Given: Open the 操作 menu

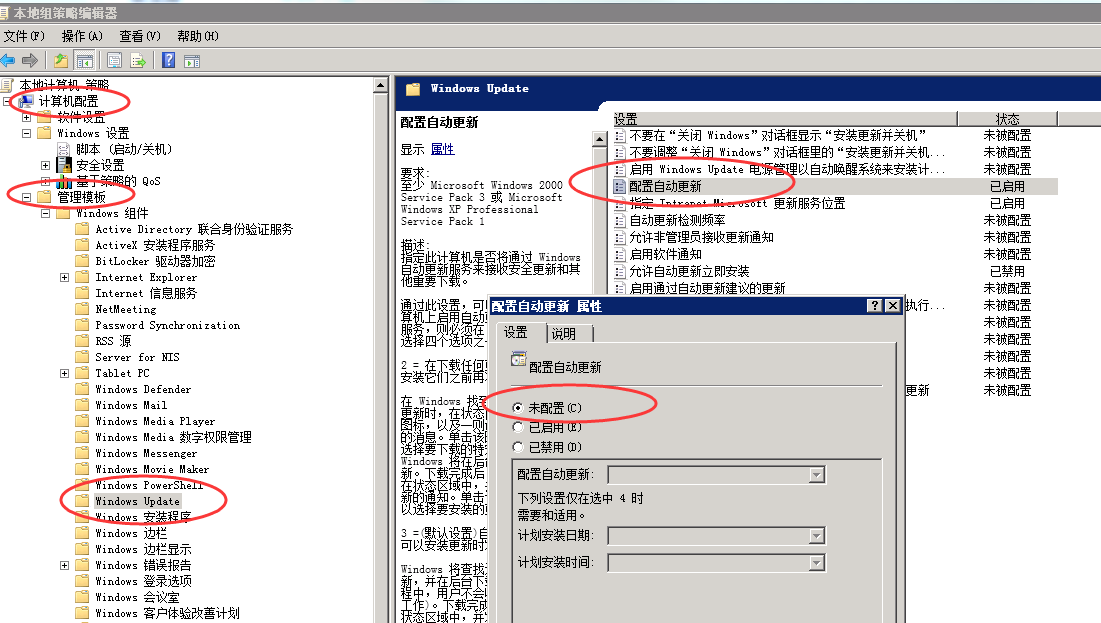Looking at the screenshot, I should [82, 36].
